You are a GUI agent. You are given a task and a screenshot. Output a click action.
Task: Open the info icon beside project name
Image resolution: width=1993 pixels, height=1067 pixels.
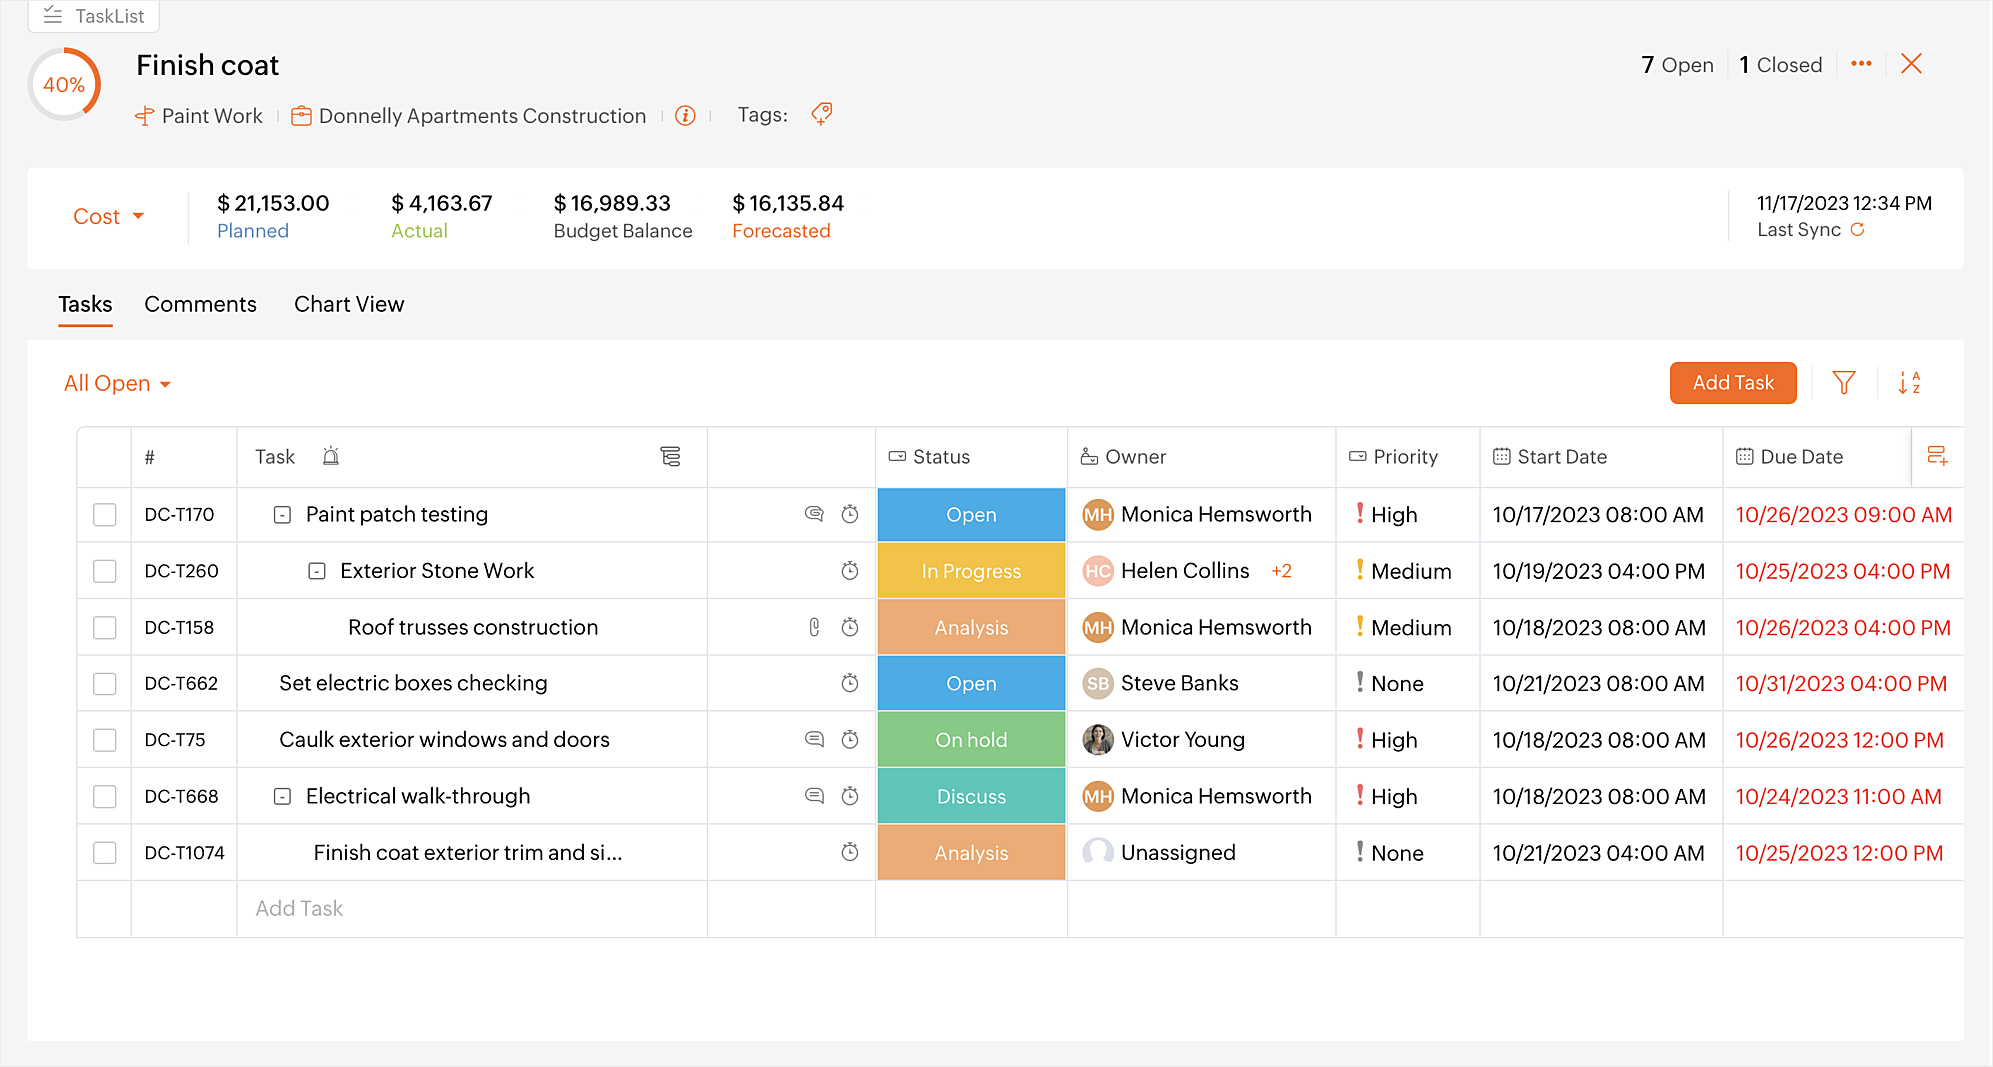pyautogui.click(x=685, y=116)
